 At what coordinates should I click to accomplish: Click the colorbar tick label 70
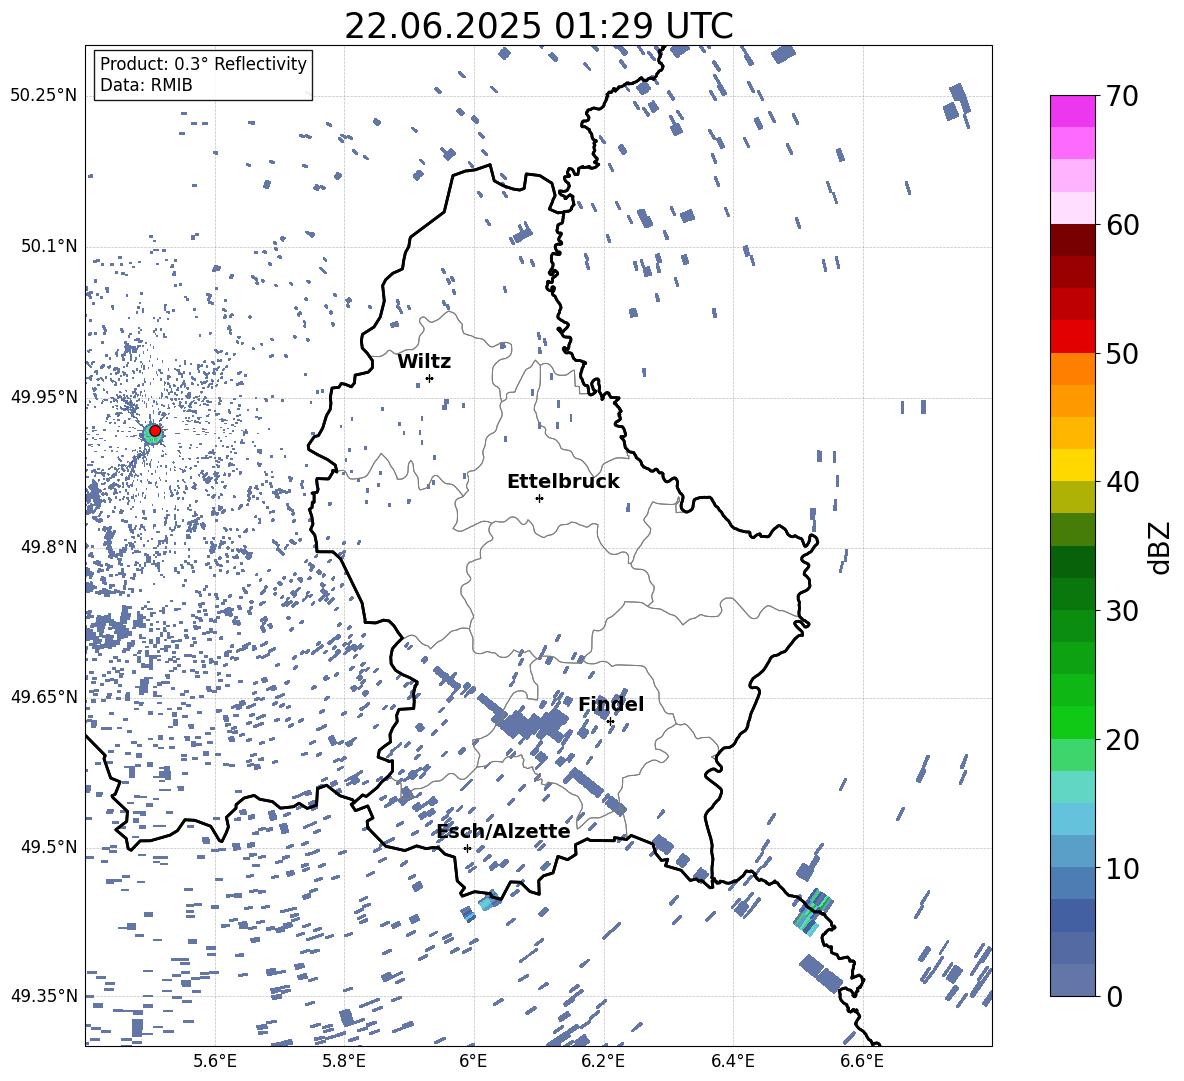(1121, 97)
